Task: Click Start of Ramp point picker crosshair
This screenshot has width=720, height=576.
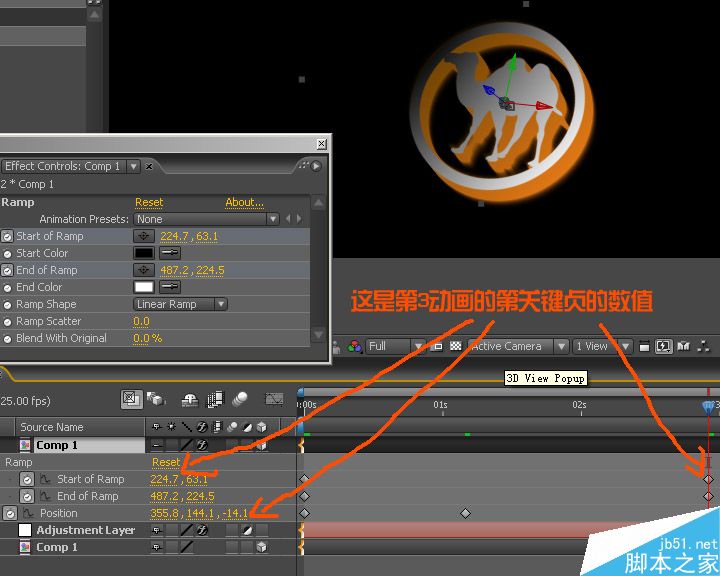Action: point(144,236)
